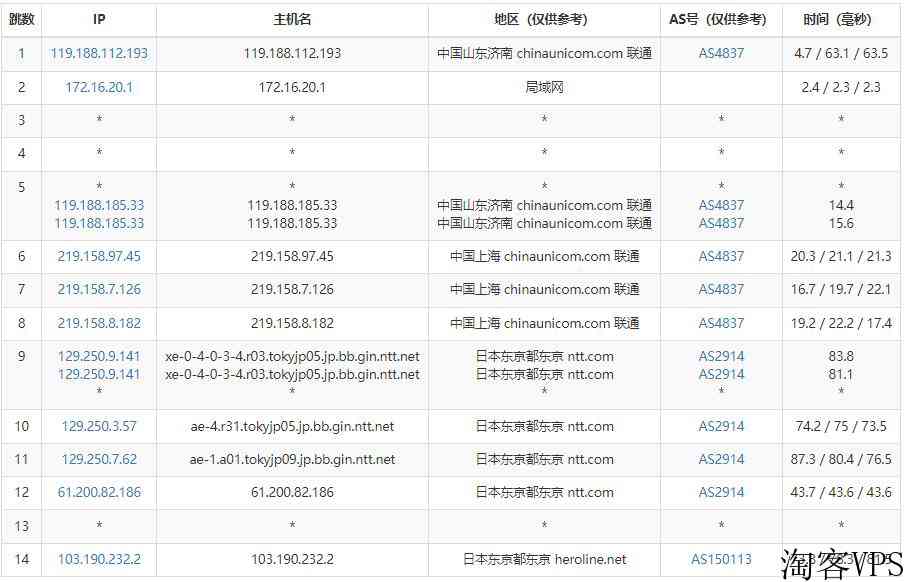Select hop number 13 cell

click(21, 526)
